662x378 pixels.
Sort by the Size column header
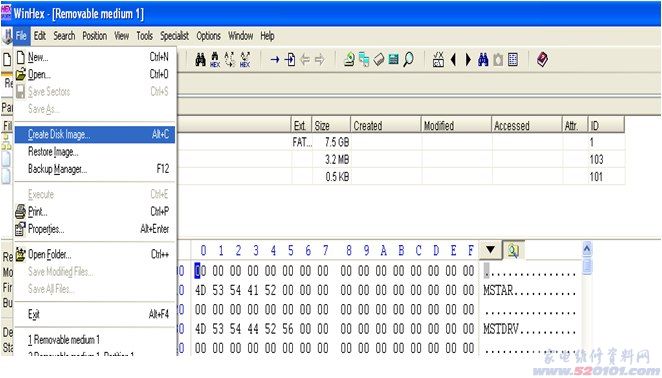coord(331,125)
